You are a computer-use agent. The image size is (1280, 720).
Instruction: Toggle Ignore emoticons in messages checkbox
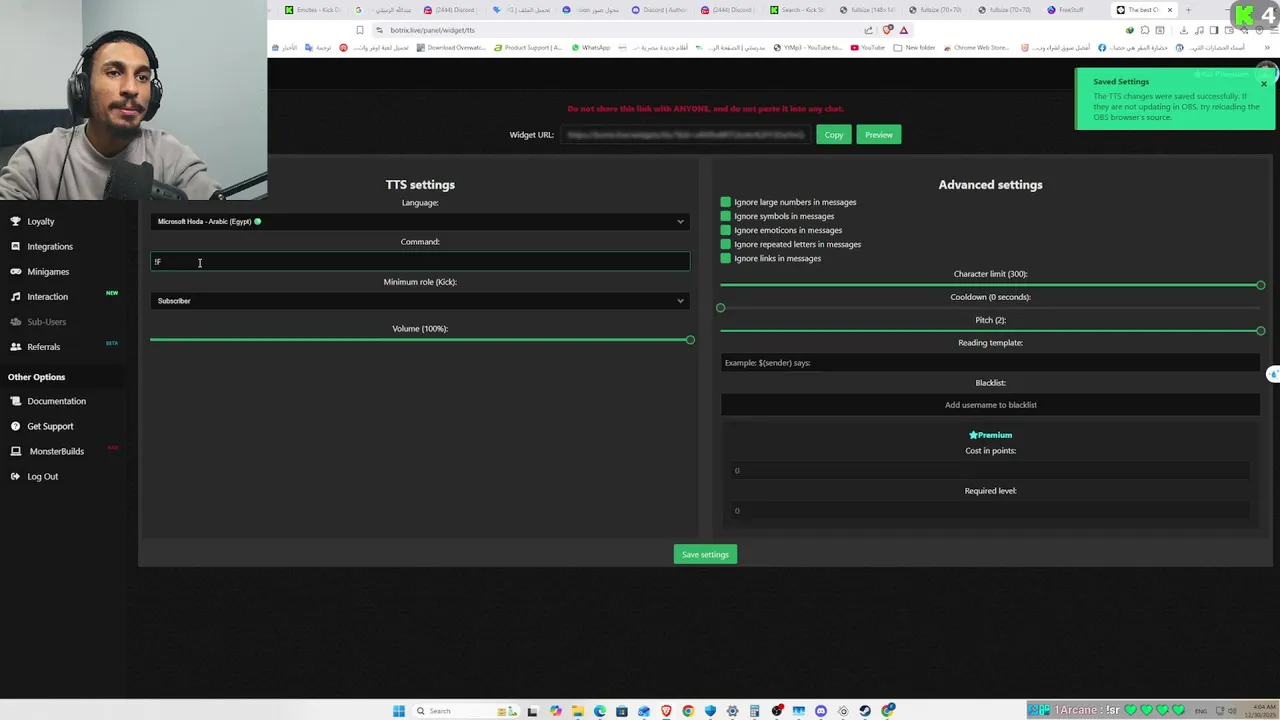click(726, 230)
